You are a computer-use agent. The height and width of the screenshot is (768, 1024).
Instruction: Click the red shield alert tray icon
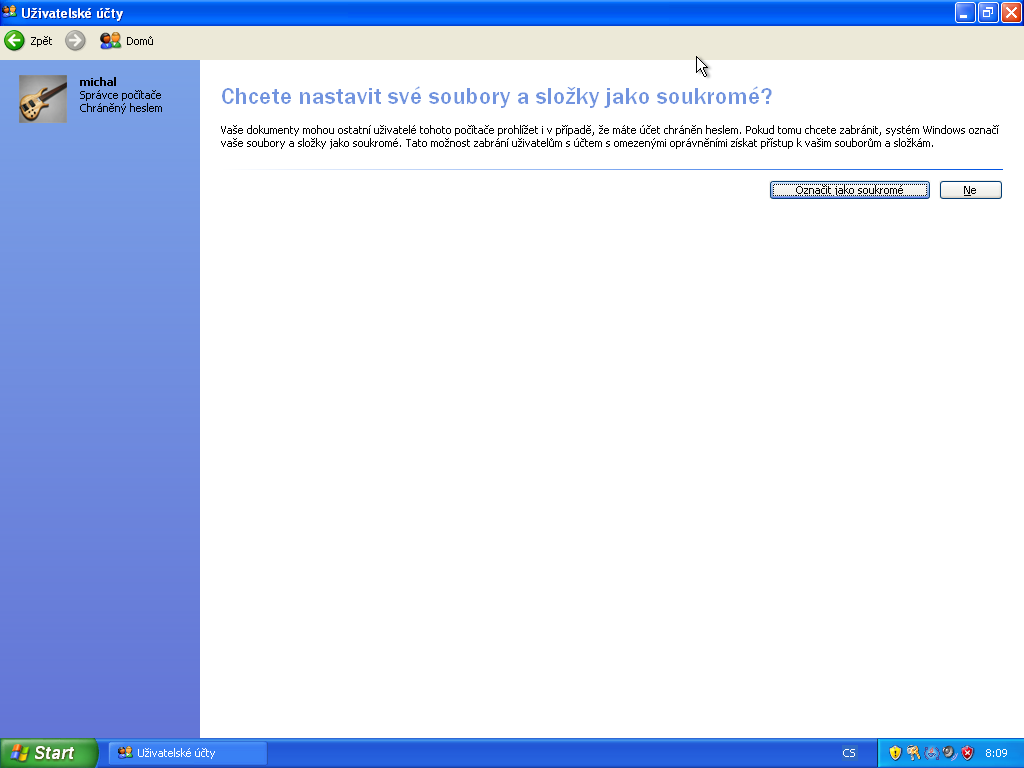click(967, 753)
